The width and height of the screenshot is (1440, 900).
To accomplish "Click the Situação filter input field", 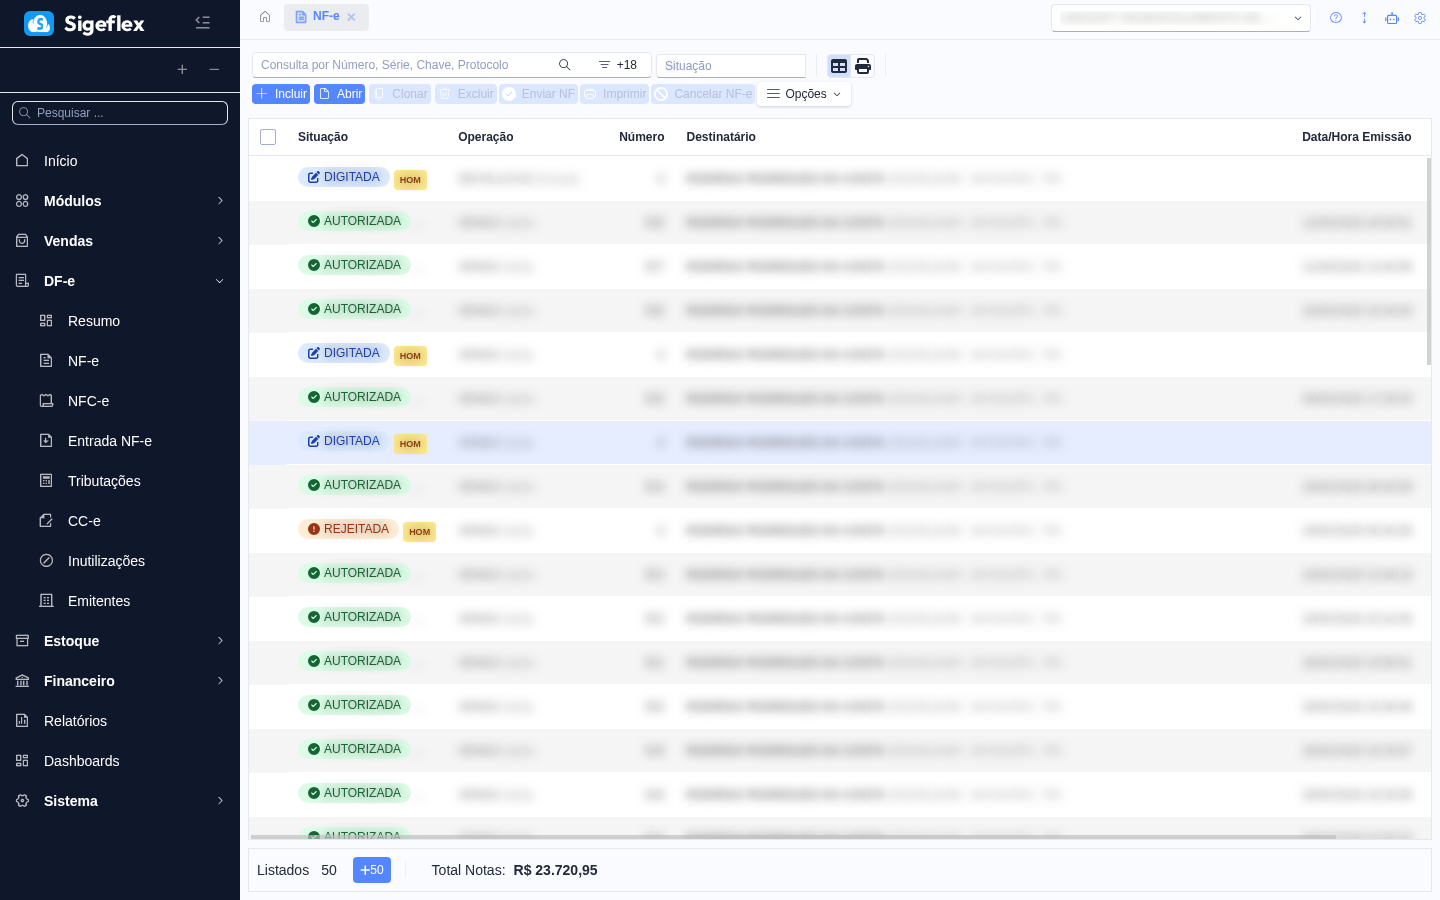I will point(731,66).
